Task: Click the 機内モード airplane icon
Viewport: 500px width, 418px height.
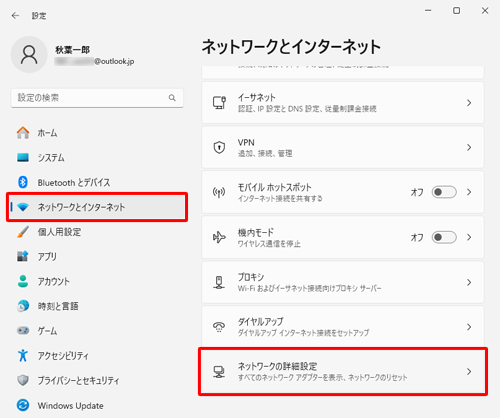Action: tap(219, 237)
